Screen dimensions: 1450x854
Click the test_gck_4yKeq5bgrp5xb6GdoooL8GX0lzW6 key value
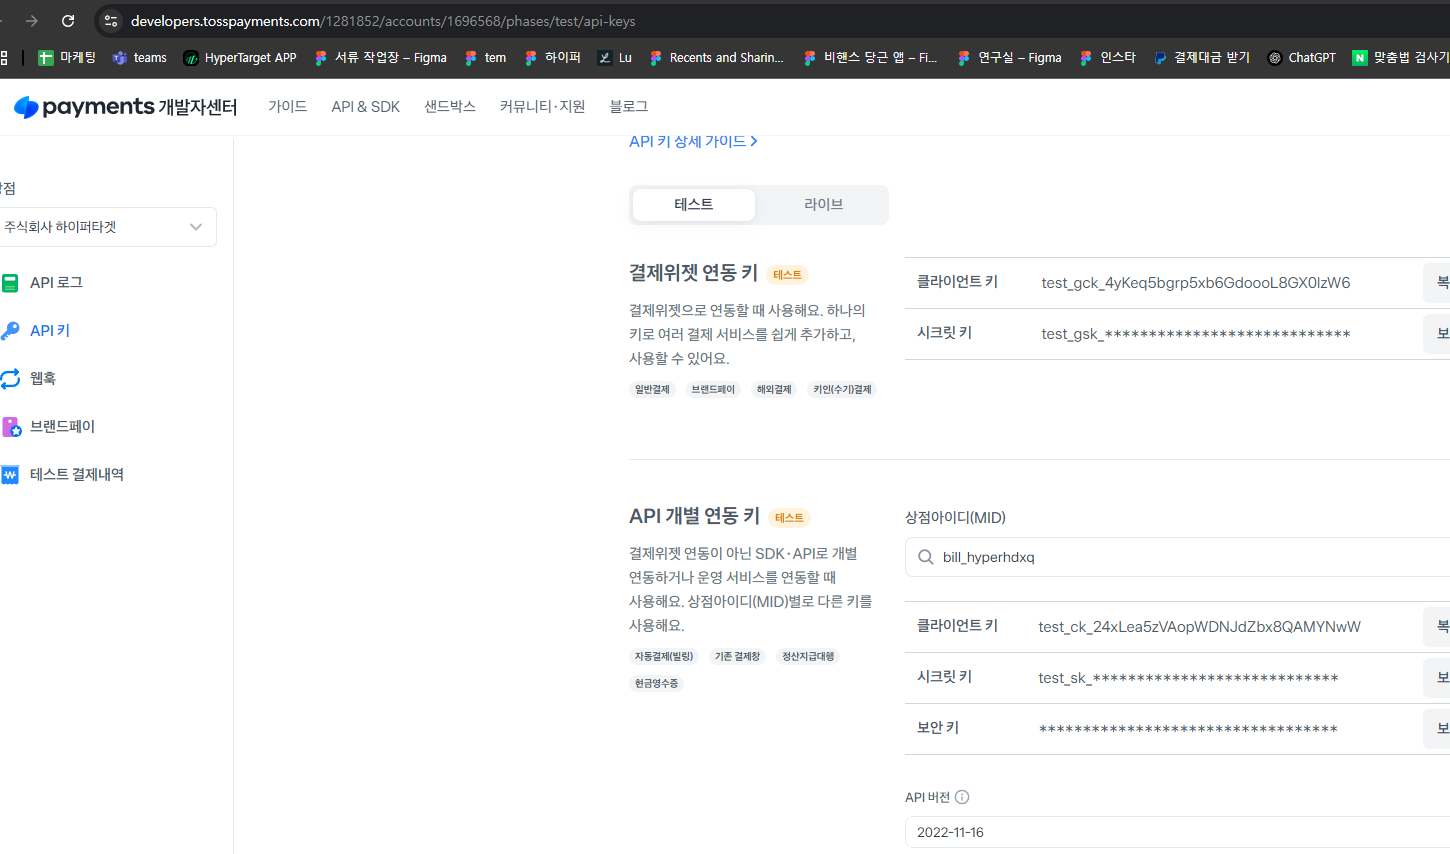pyautogui.click(x=1196, y=283)
